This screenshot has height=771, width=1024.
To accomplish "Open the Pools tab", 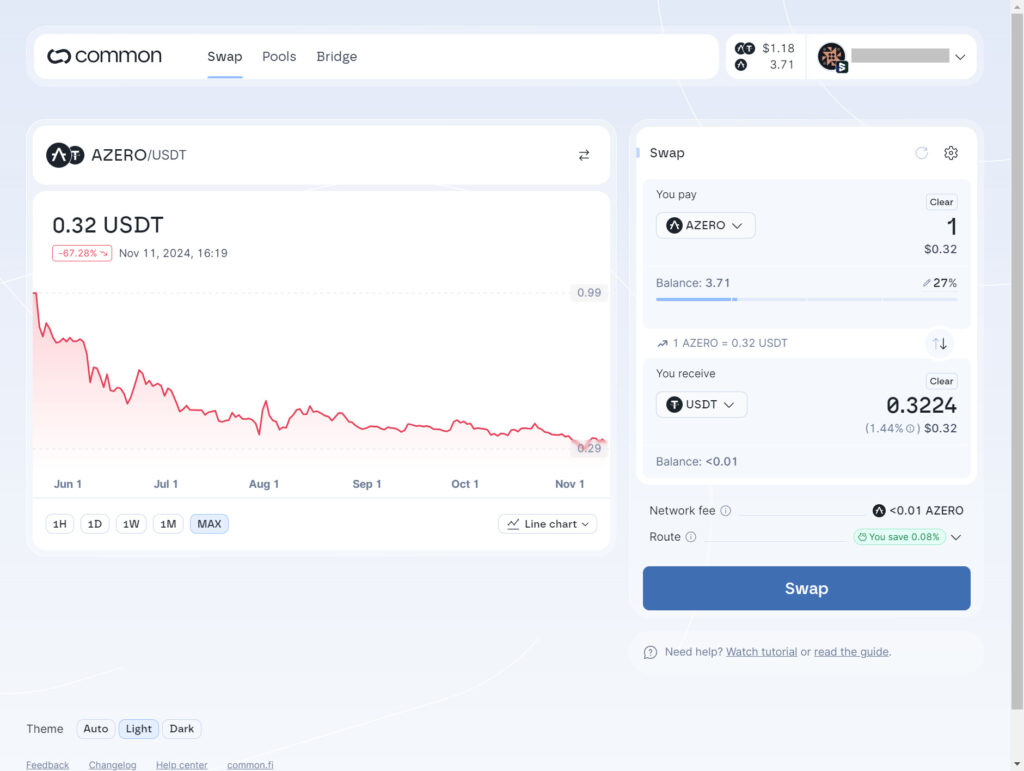I will click(x=279, y=57).
